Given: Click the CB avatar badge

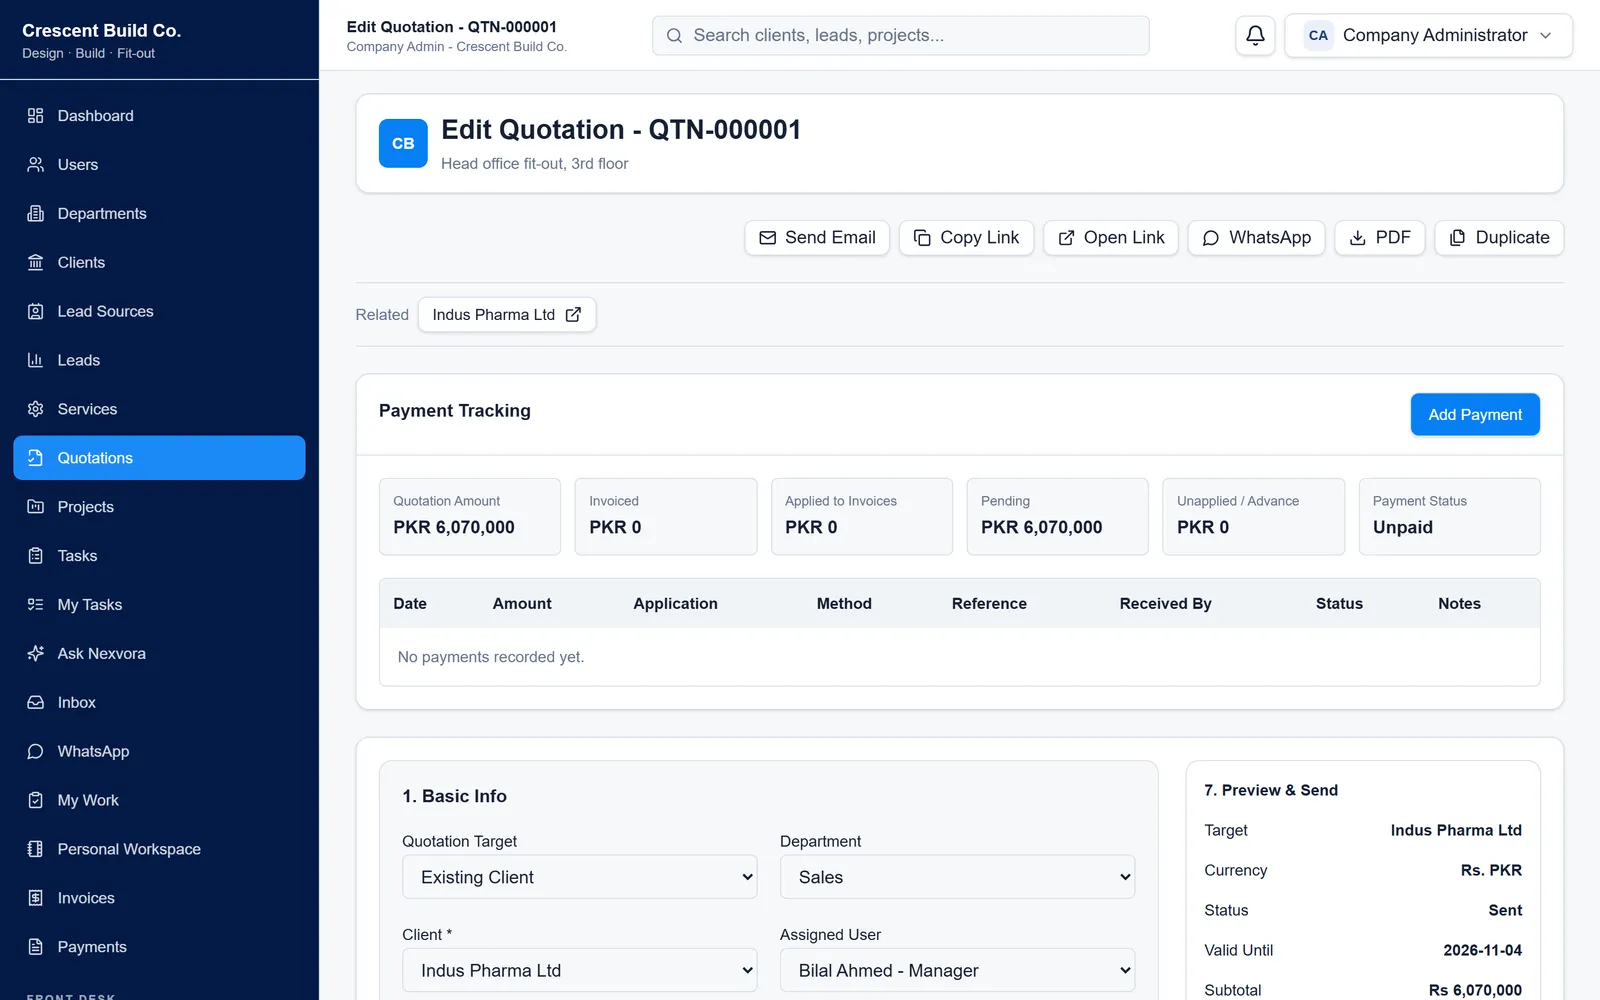Looking at the screenshot, I should tap(403, 143).
